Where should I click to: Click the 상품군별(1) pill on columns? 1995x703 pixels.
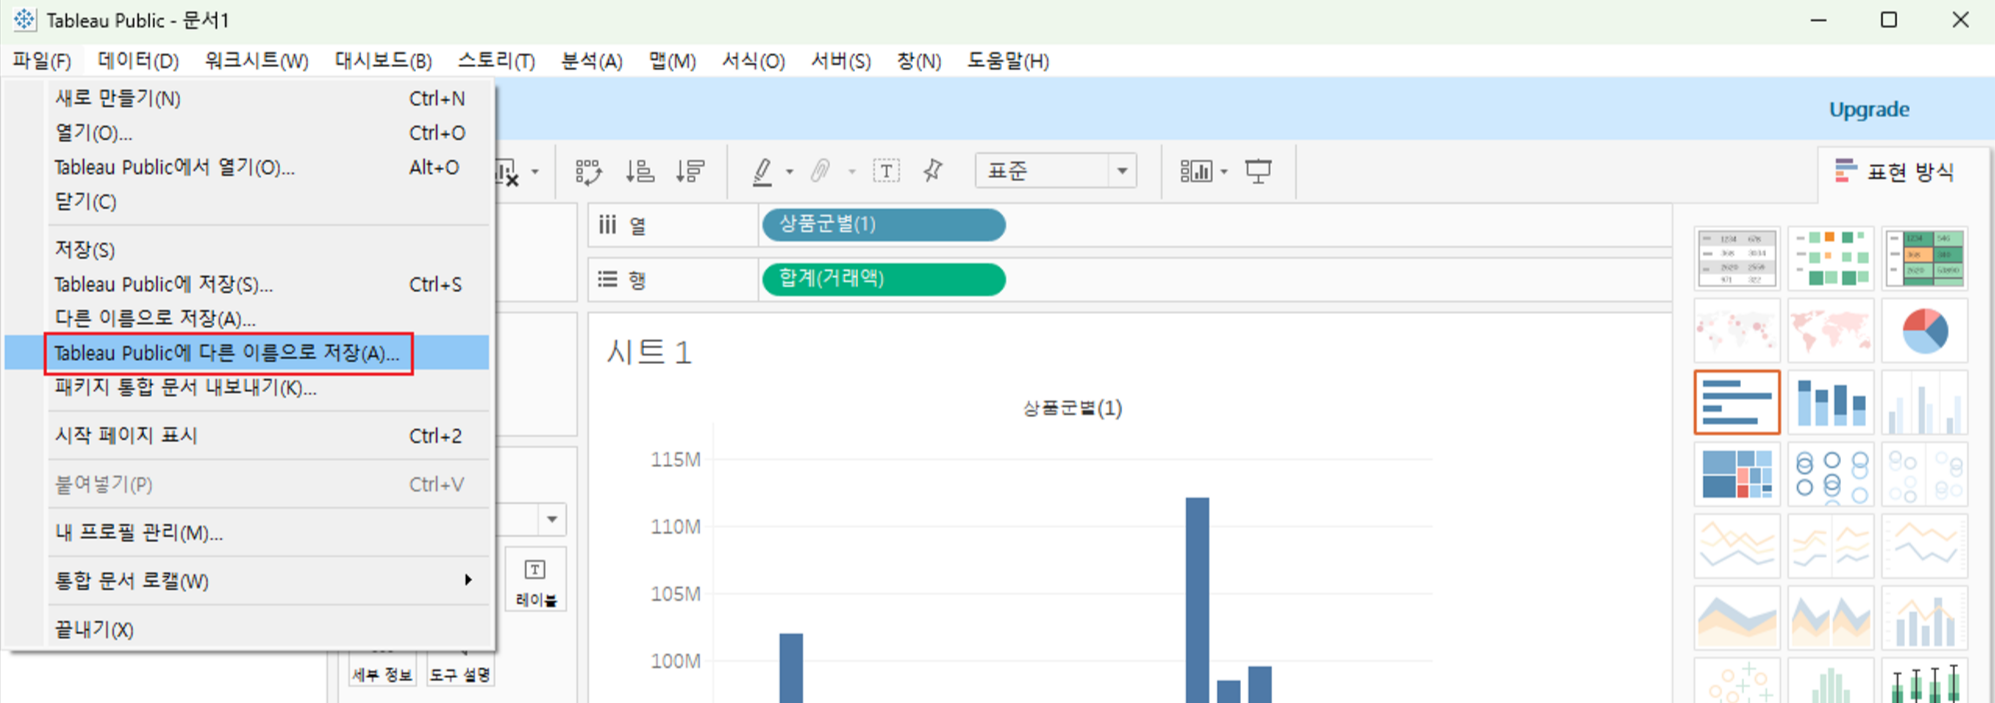(883, 225)
